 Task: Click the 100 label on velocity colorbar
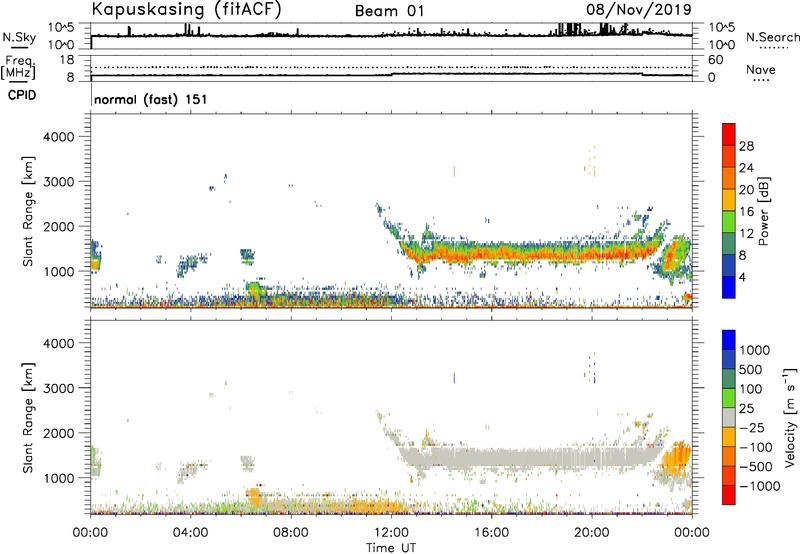[751, 389]
